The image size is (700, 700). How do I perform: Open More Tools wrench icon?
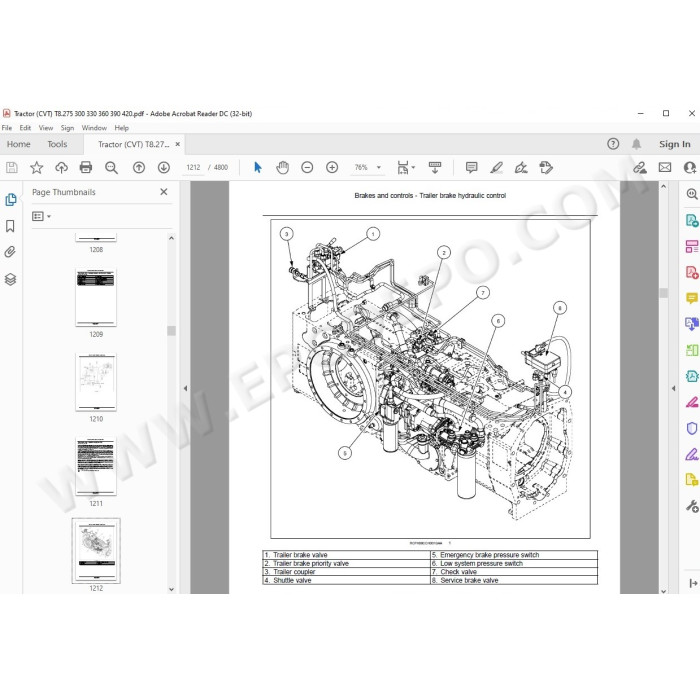coord(692,506)
